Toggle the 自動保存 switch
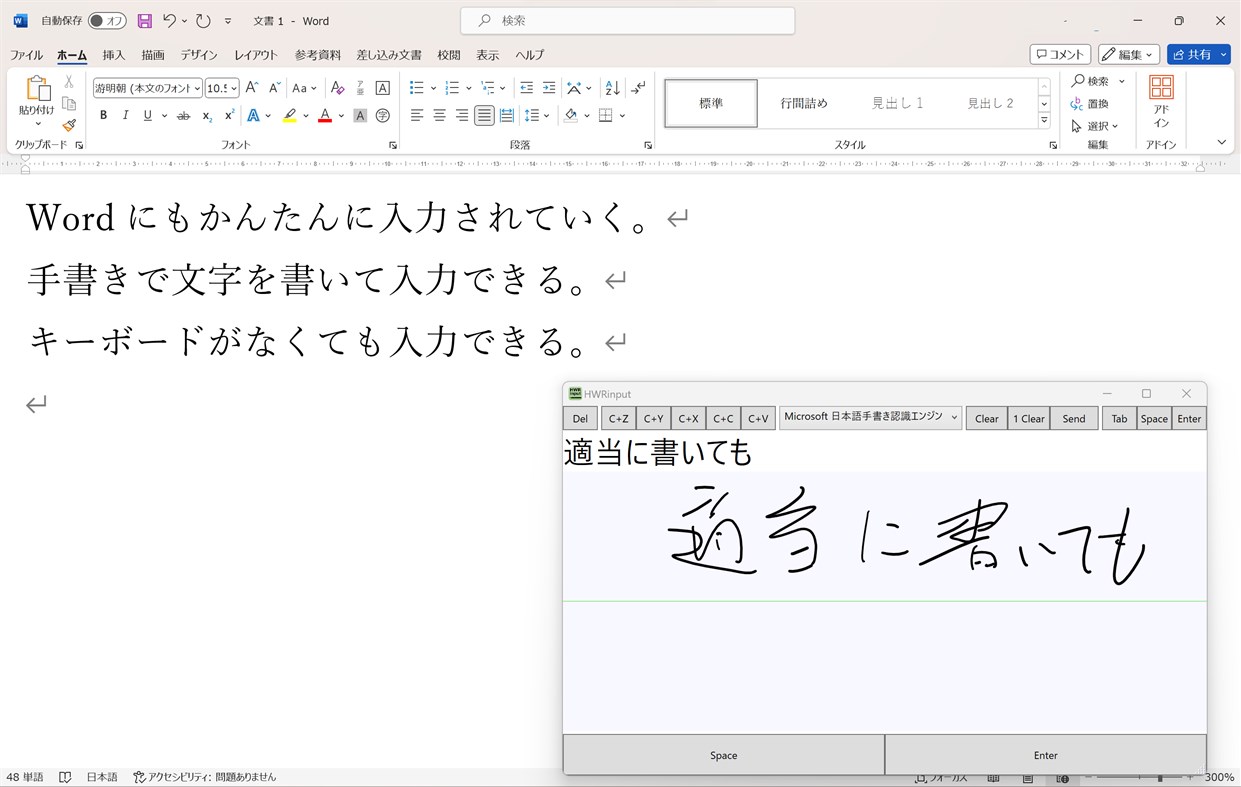The width and height of the screenshot is (1241, 787). click(x=107, y=21)
